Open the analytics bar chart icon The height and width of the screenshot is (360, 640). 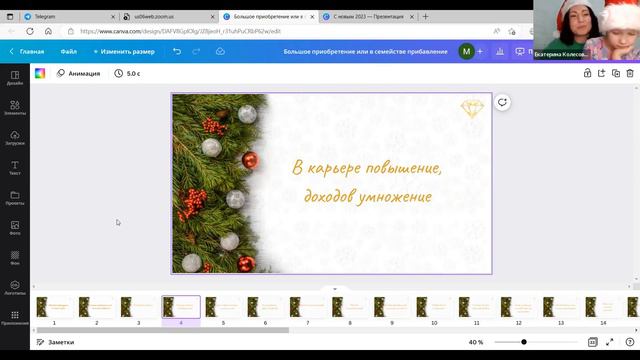(x=500, y=51)
